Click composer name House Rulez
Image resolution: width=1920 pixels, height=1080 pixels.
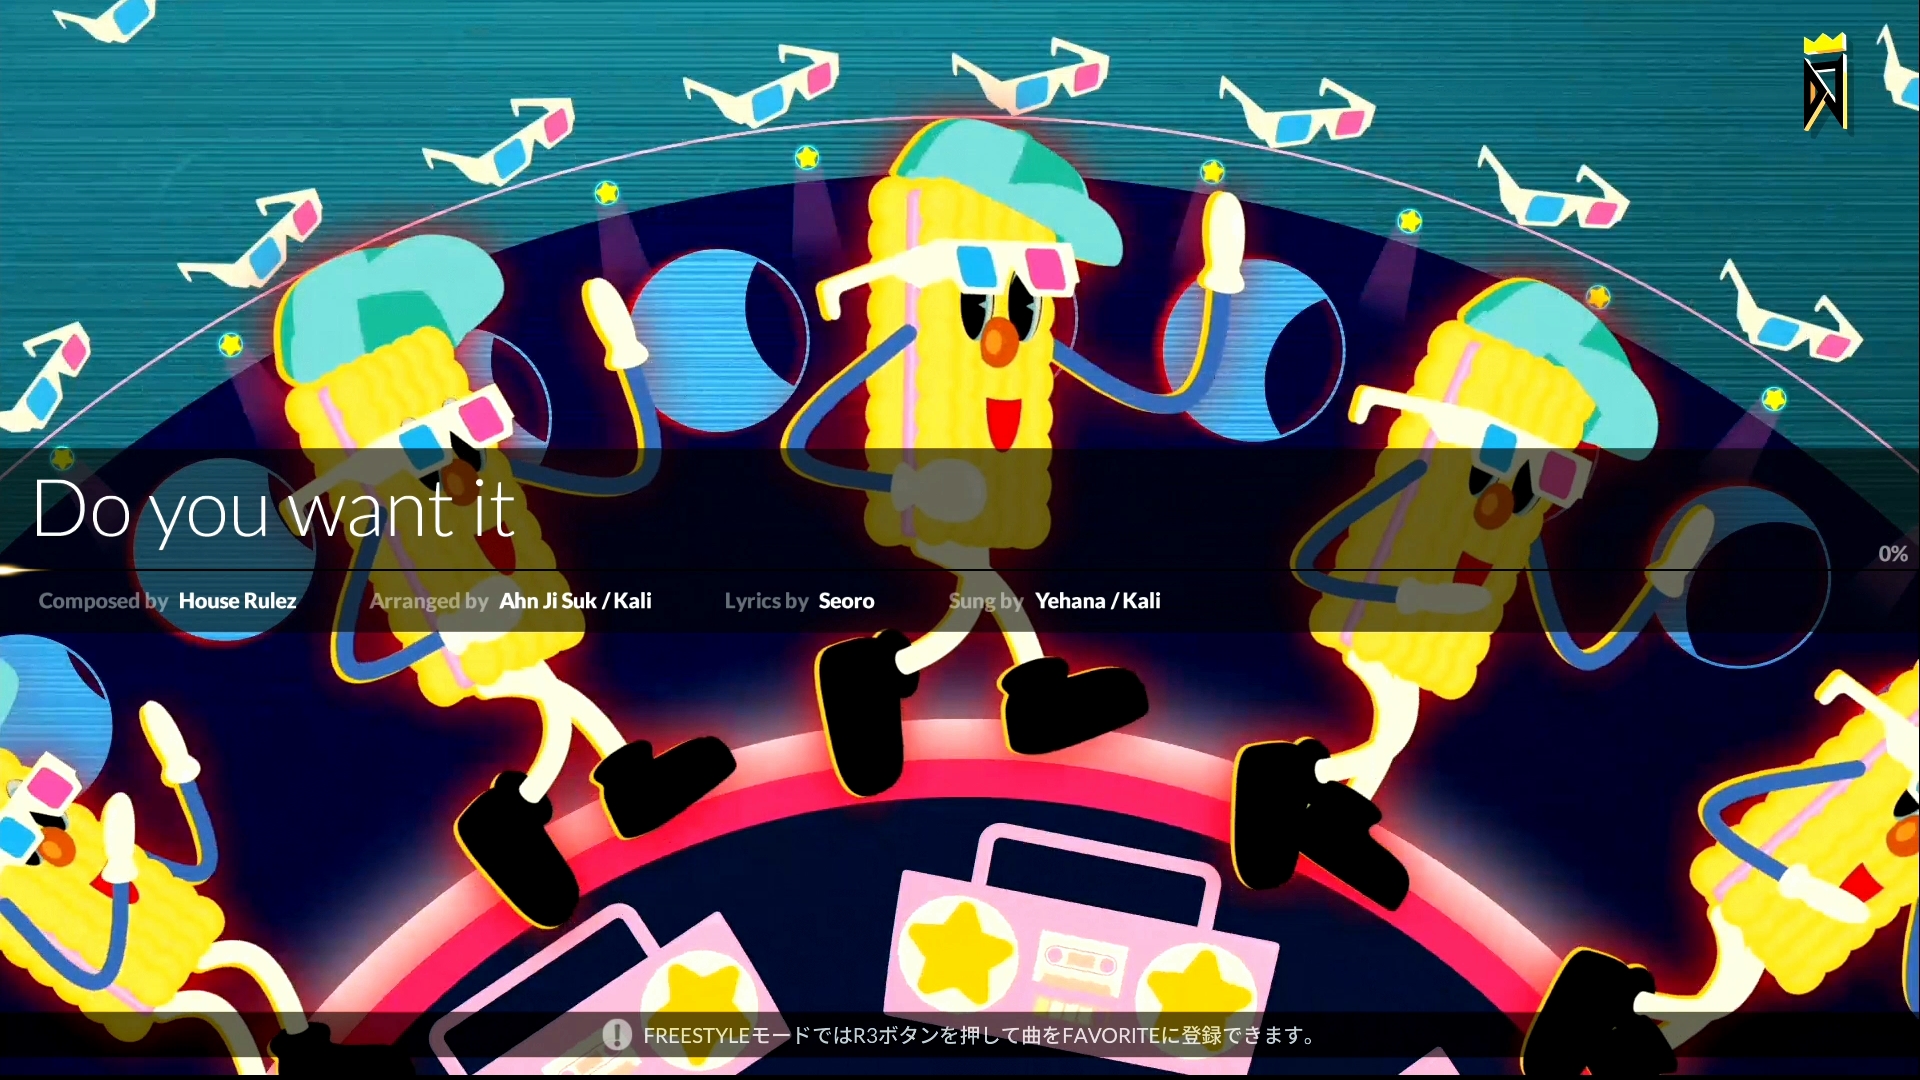point(237,601)
